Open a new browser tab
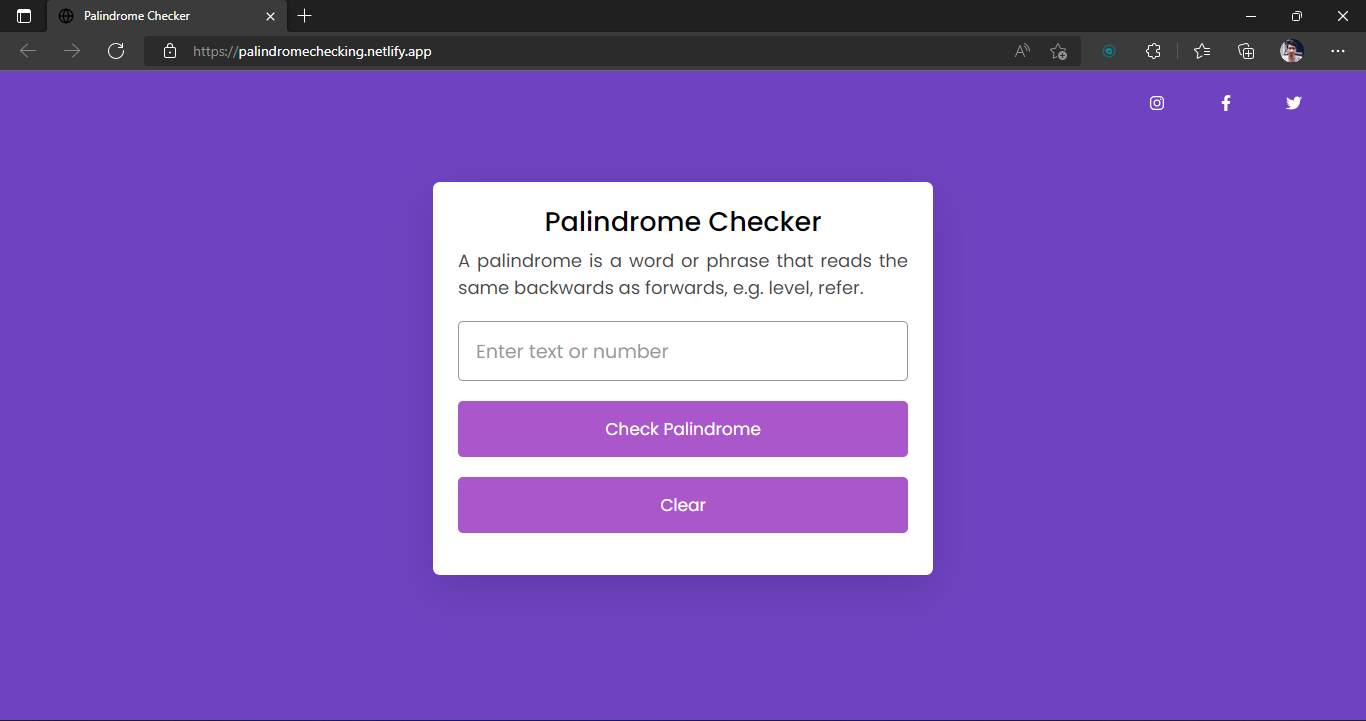Viewport: 1366px width, 721px height. [x=304, y=16]
